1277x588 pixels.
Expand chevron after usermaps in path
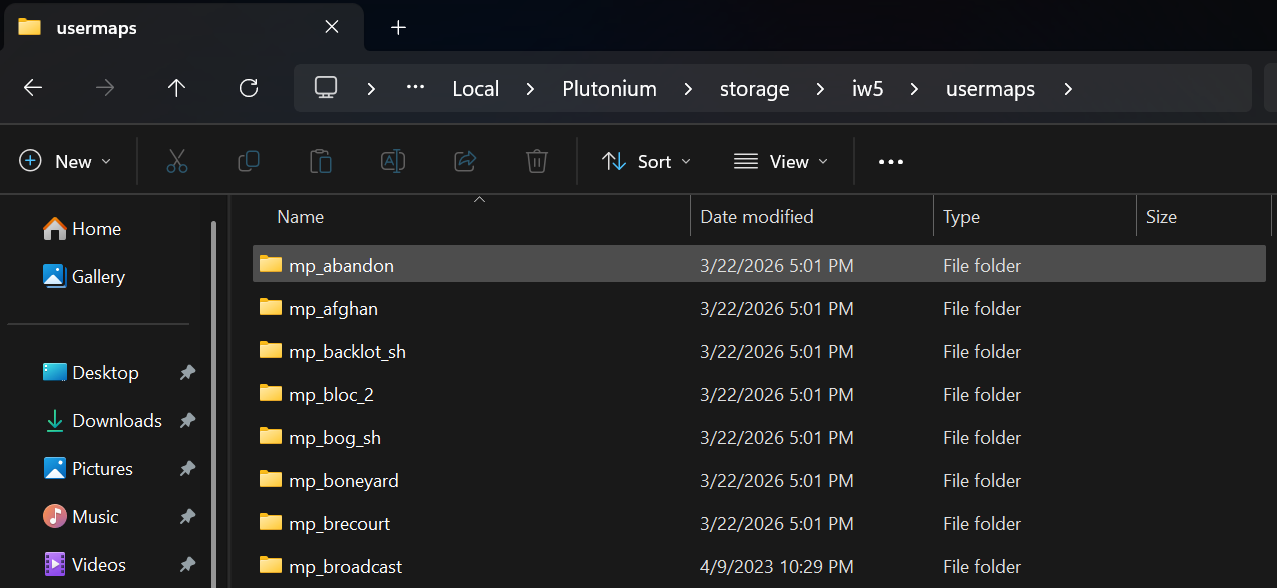pyautogui.click(x=1068, y=89)
